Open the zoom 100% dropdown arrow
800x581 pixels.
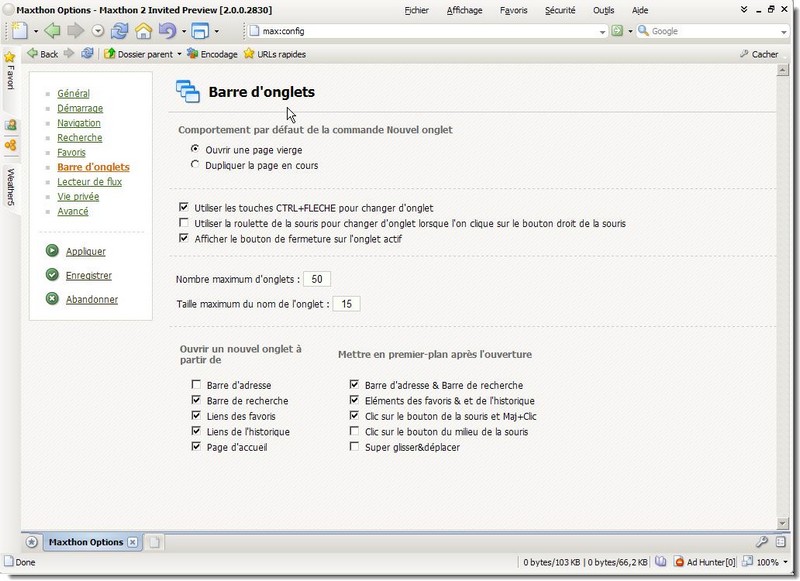[x=785, y=562]
